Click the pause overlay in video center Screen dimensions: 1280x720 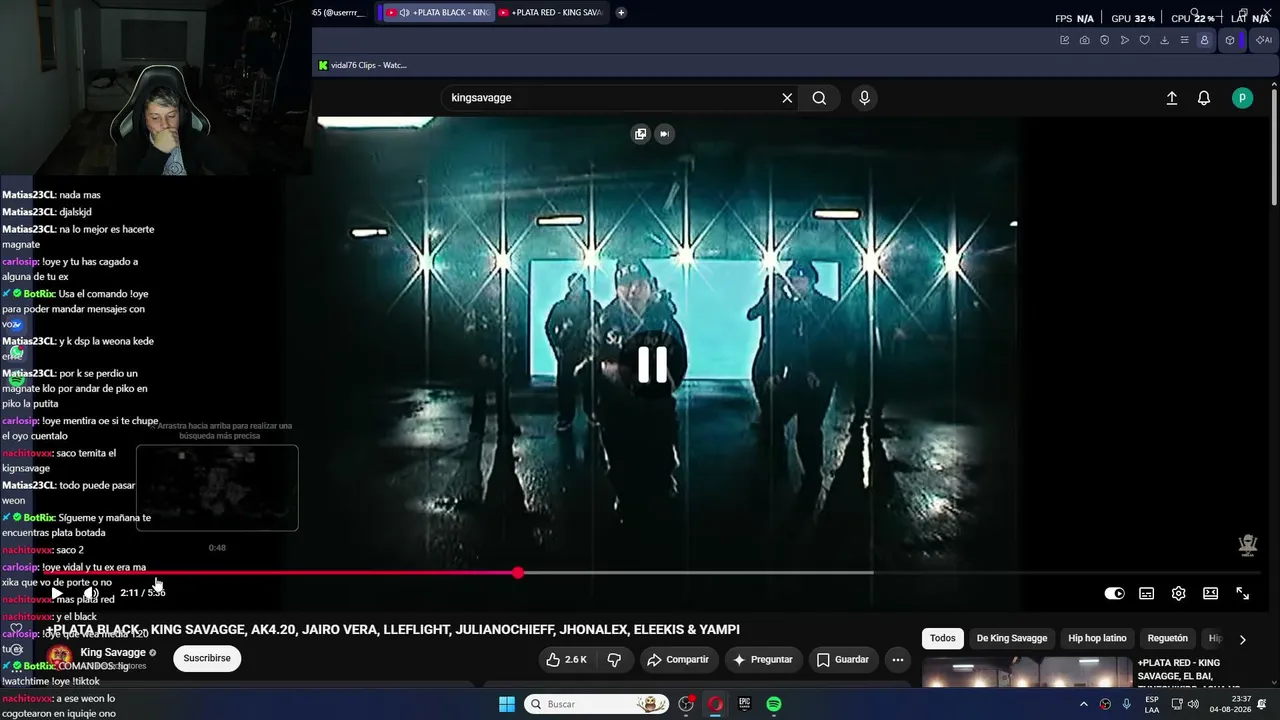(x=652, y=365)
